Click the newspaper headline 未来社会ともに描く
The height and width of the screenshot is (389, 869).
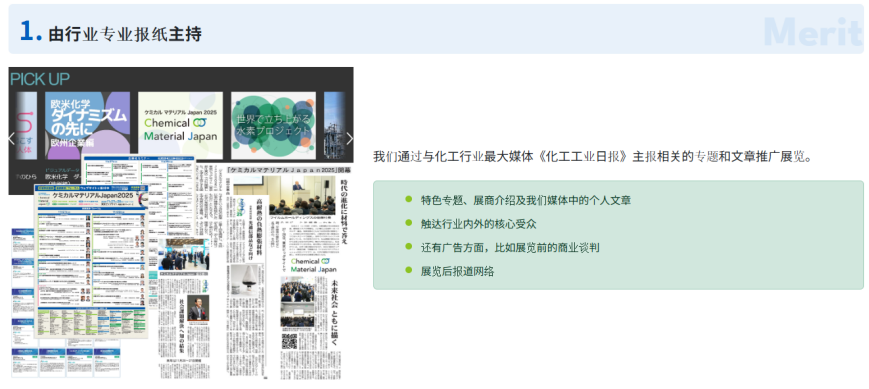pyautogui.click(x=335, y=314)
